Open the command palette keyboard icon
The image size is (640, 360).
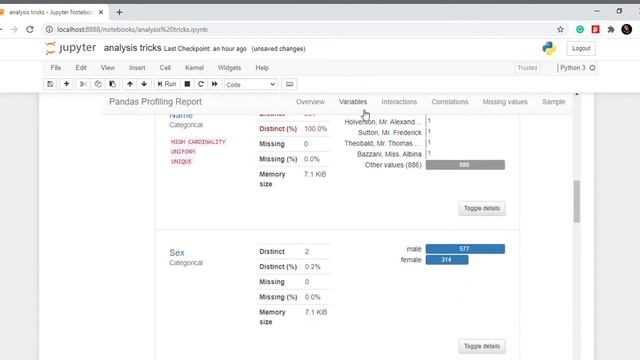(289, 84)
